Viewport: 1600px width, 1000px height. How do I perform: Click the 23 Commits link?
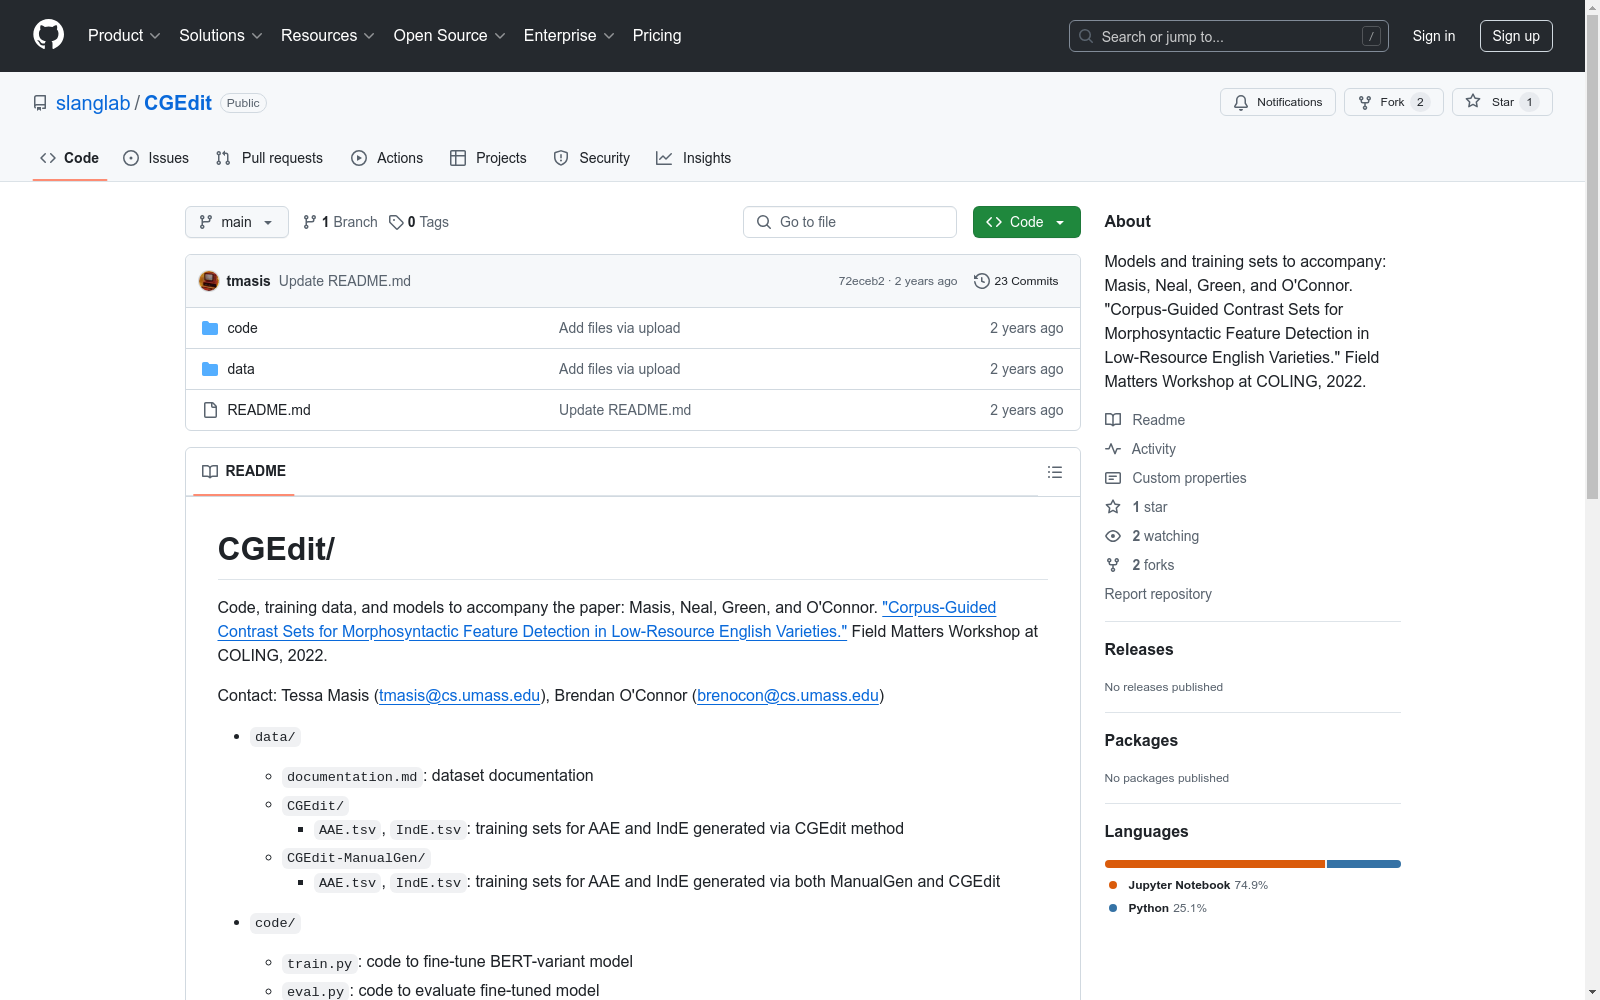point(1016,281)
